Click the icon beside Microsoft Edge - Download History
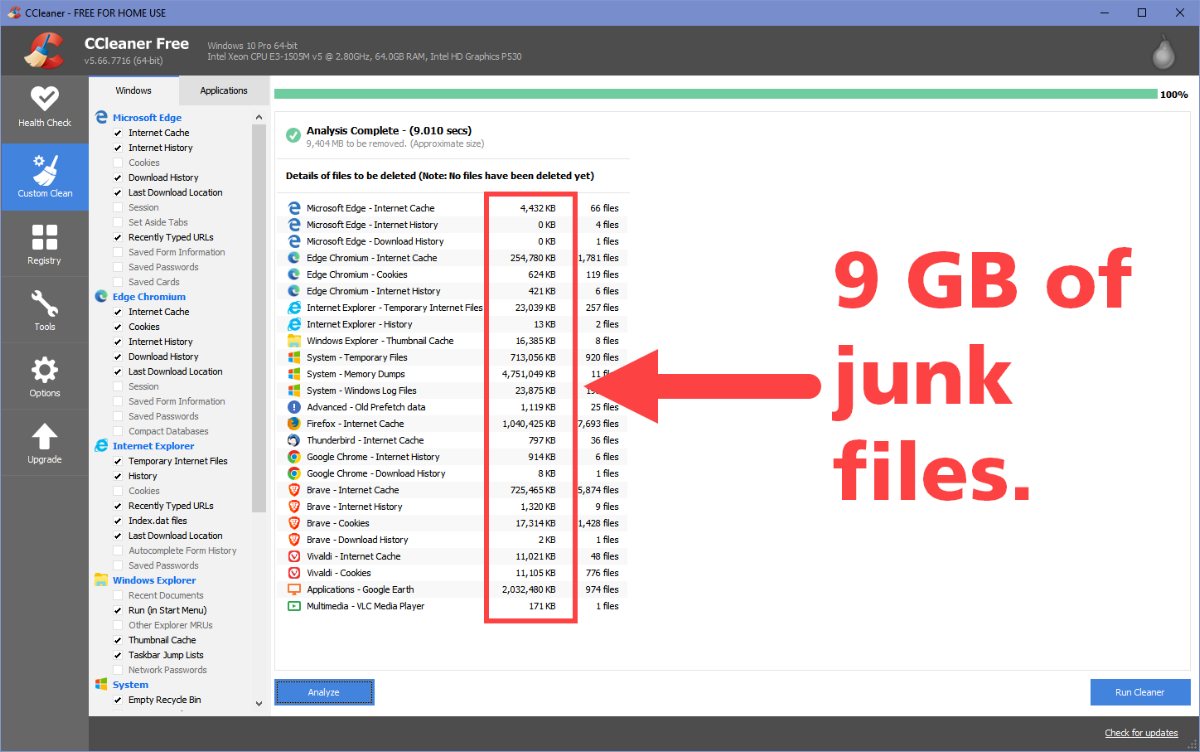This screenshot has height=752, width=1200. (294, 241)
